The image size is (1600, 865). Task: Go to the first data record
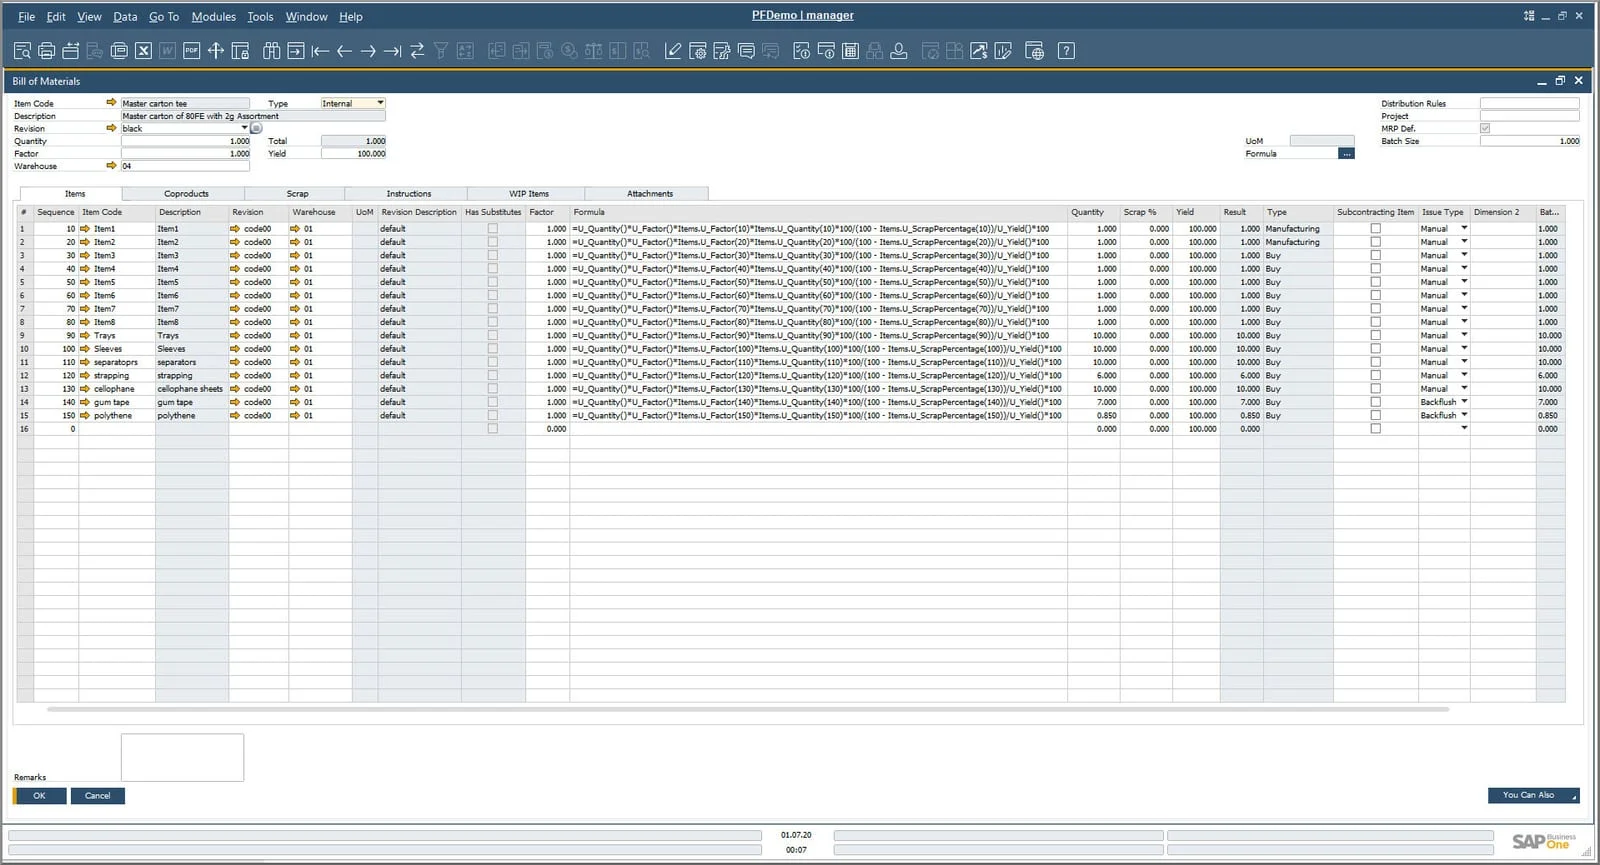pyautogui.click(x=320, y=51)
